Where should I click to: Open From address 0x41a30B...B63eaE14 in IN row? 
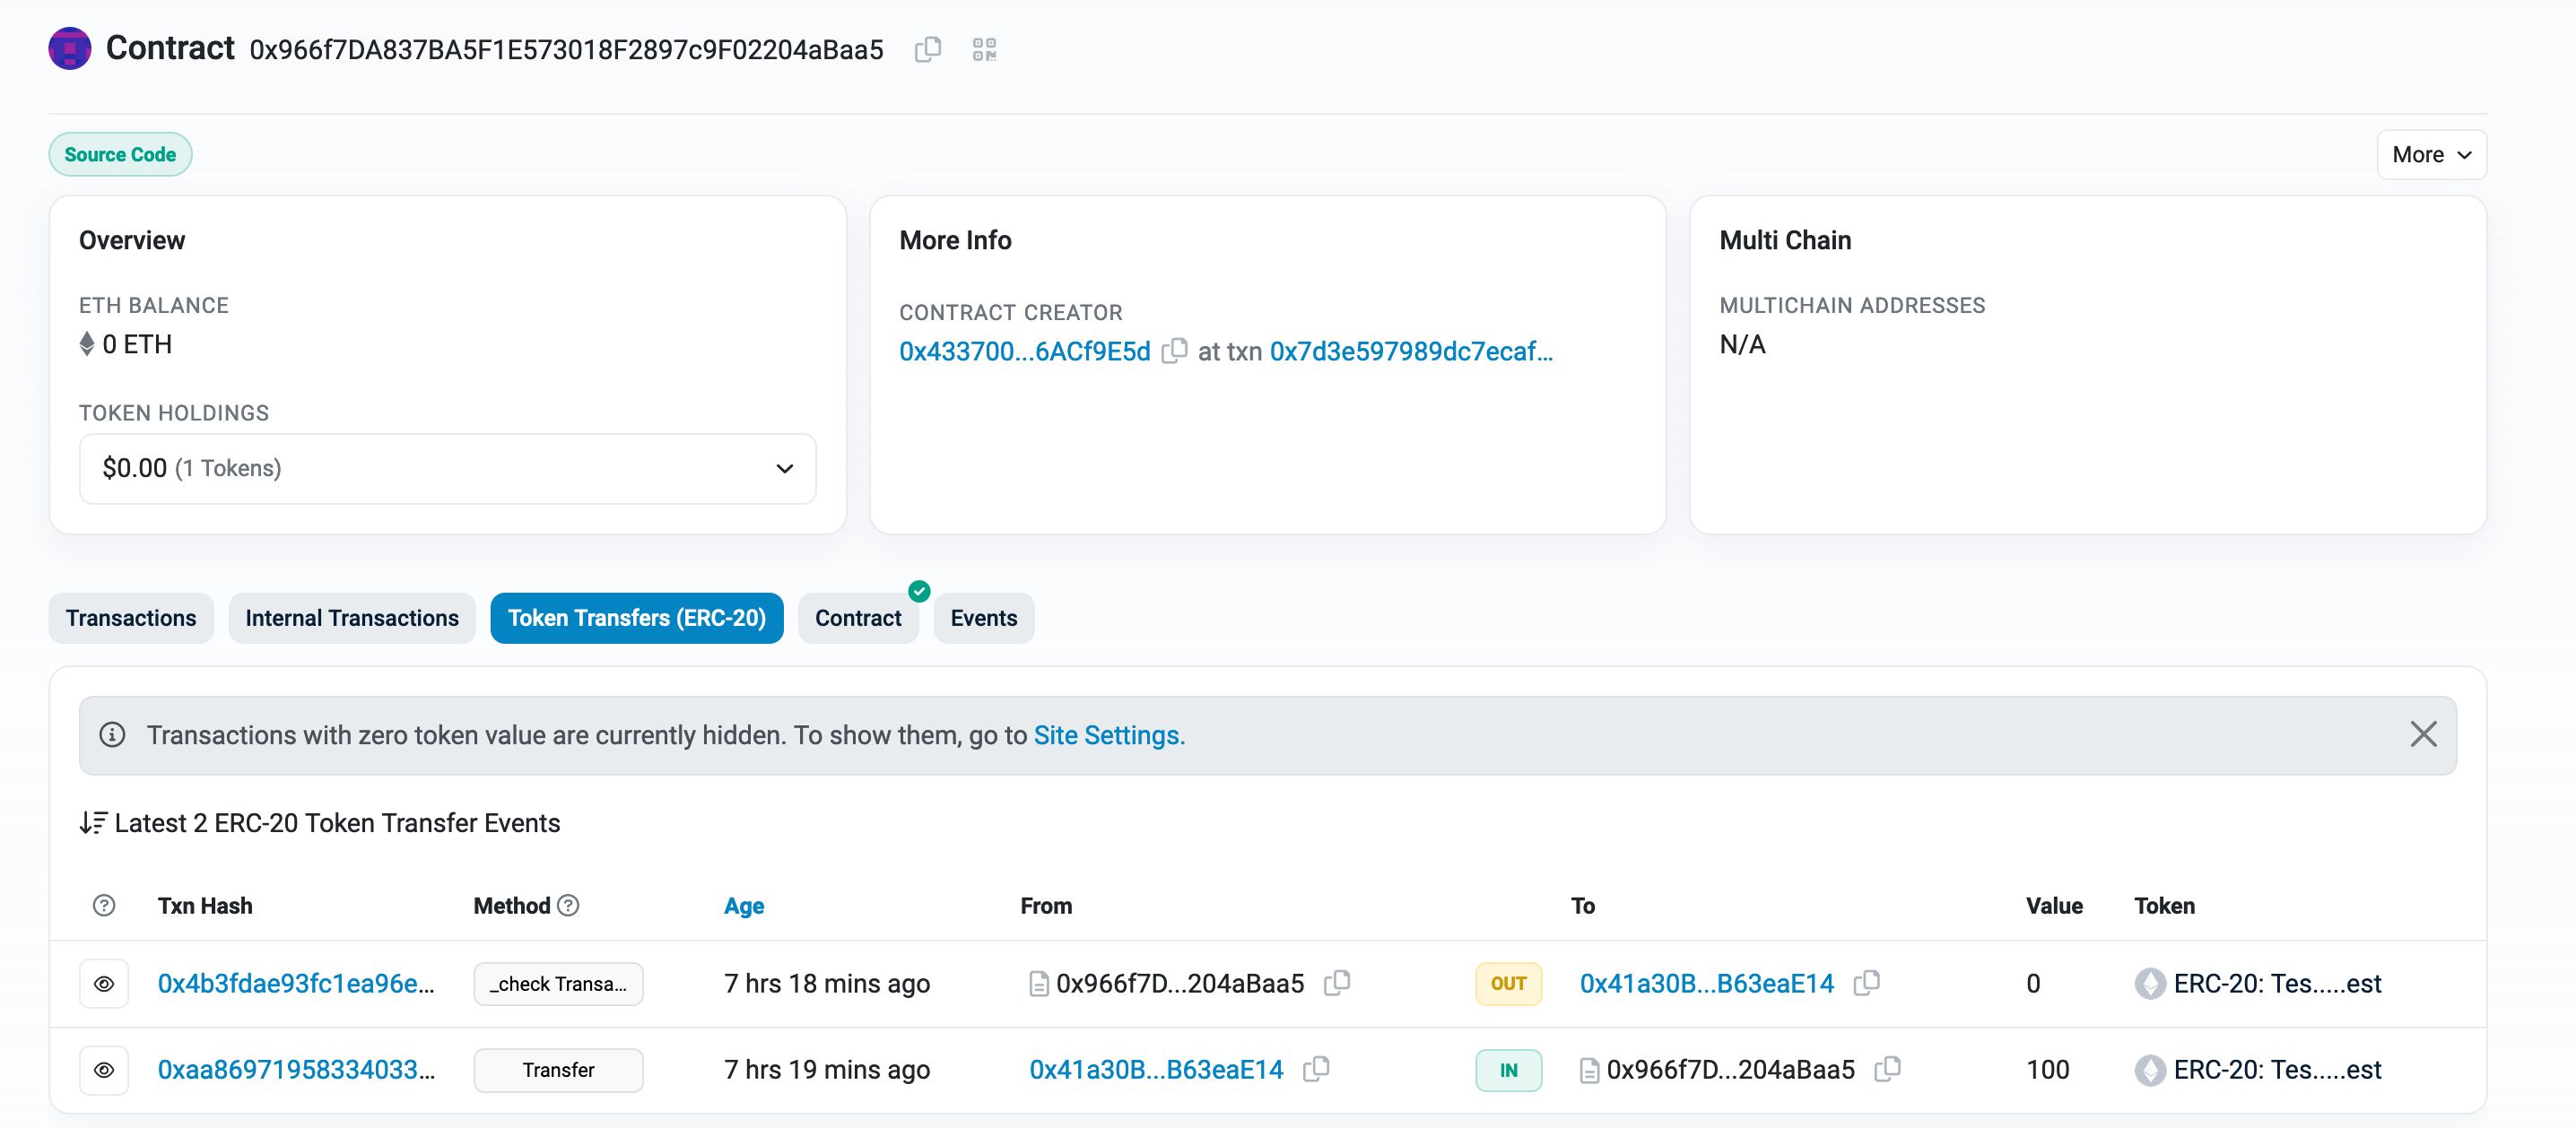point(1157,1069)
